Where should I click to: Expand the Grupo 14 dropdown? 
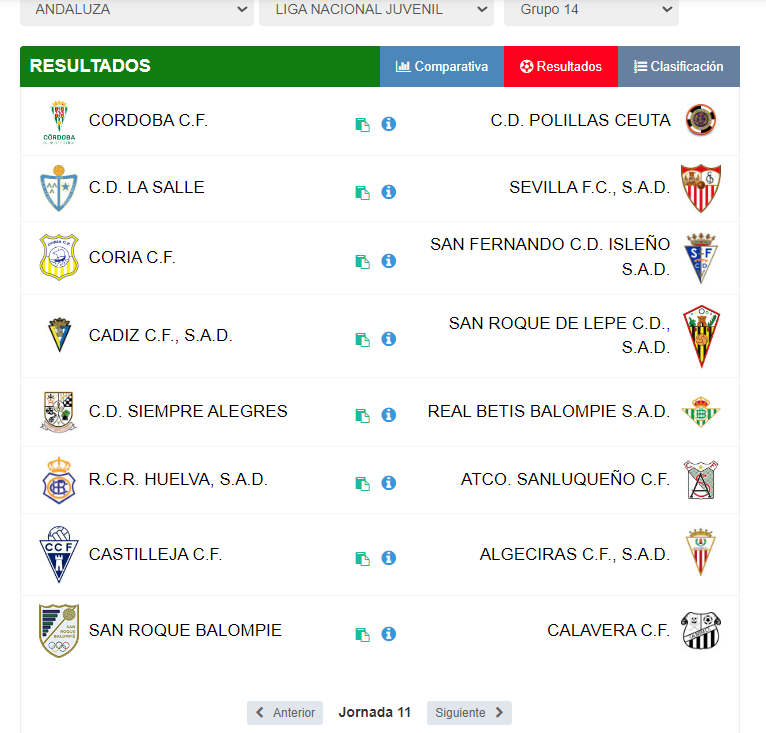591,10
